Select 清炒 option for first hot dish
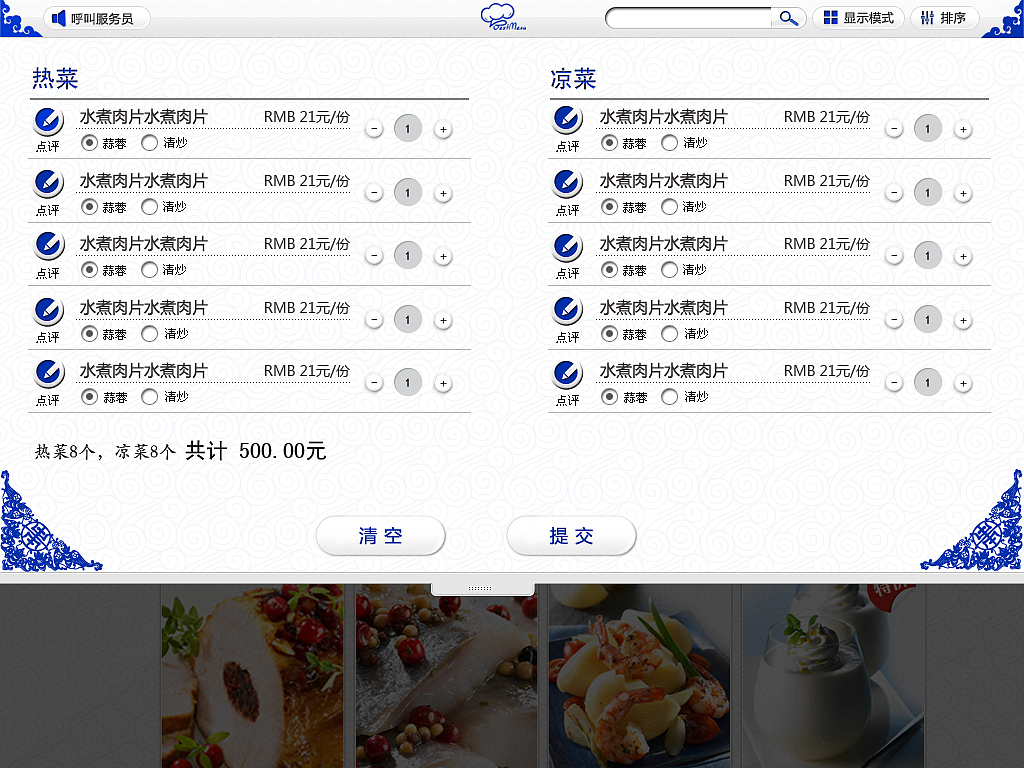The height and width of the screenshot is (768, 1024). (150, 143)
